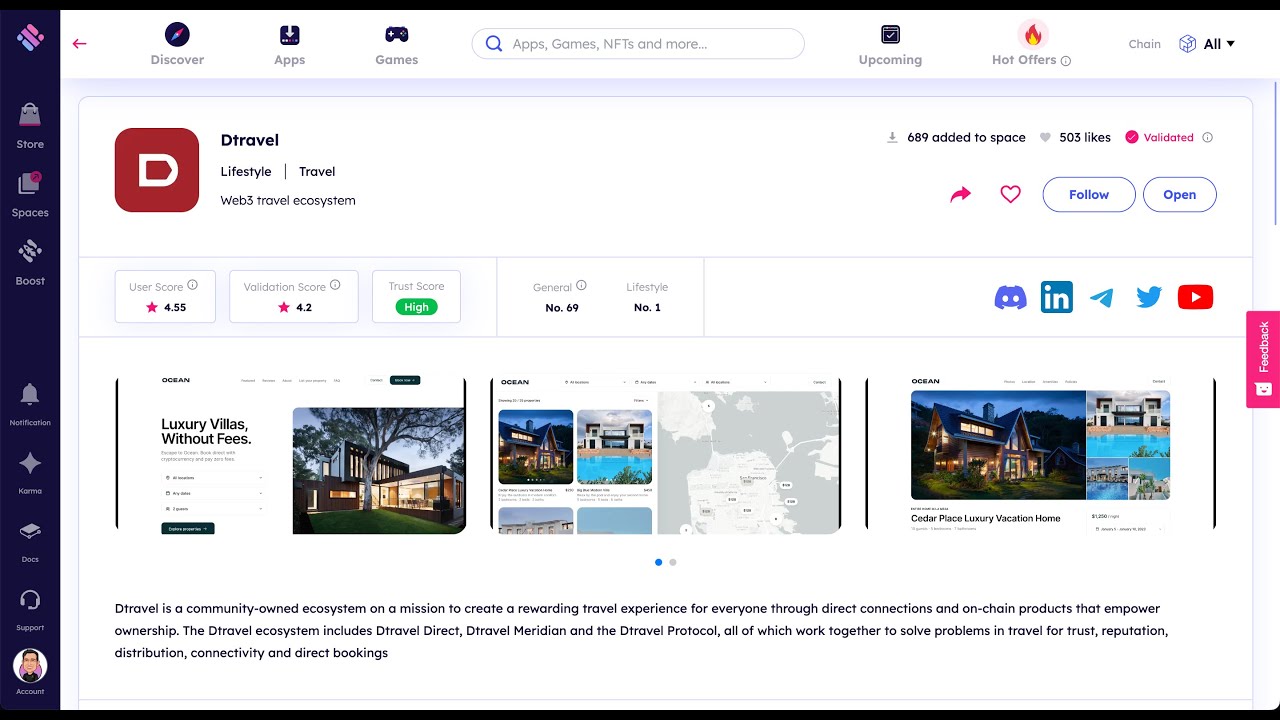Image resolution: width=1280 pixels, height=720 pixels.
Task: Click the Dtravel red app logo
Action: (157, 170)
